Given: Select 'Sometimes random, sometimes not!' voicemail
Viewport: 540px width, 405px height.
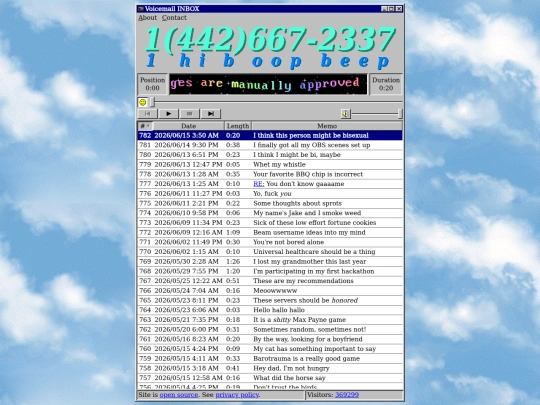Looking at the screenshot, I should click(270, 329).
